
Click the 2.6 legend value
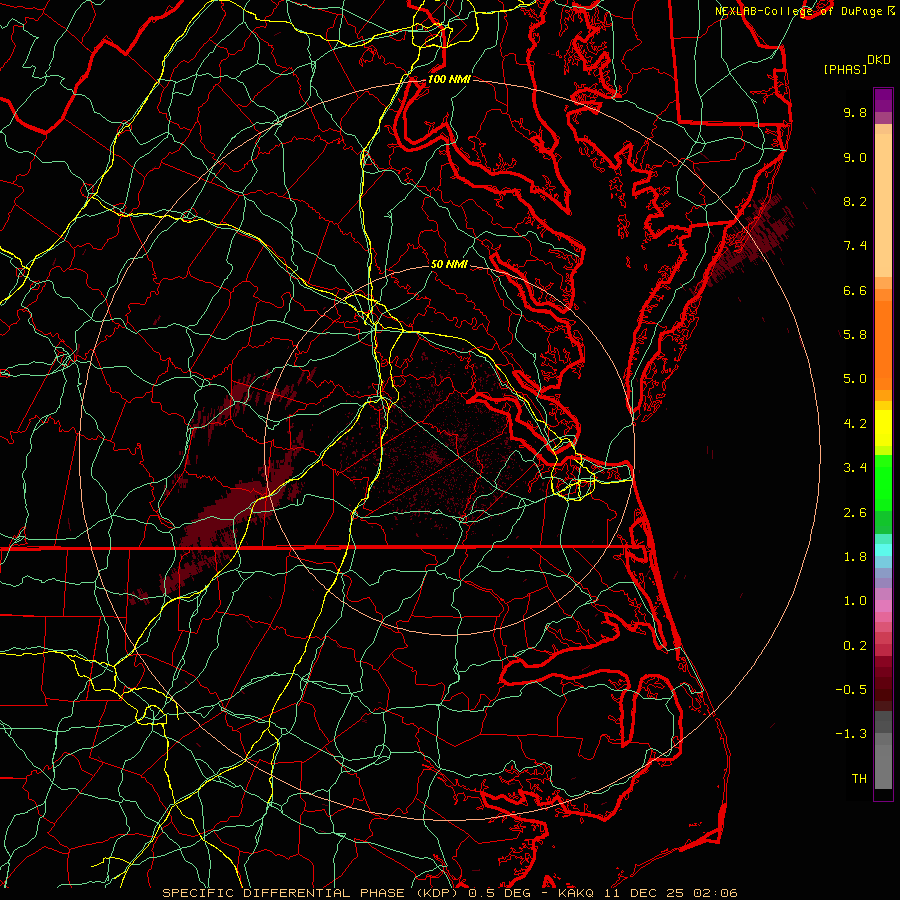855,513
